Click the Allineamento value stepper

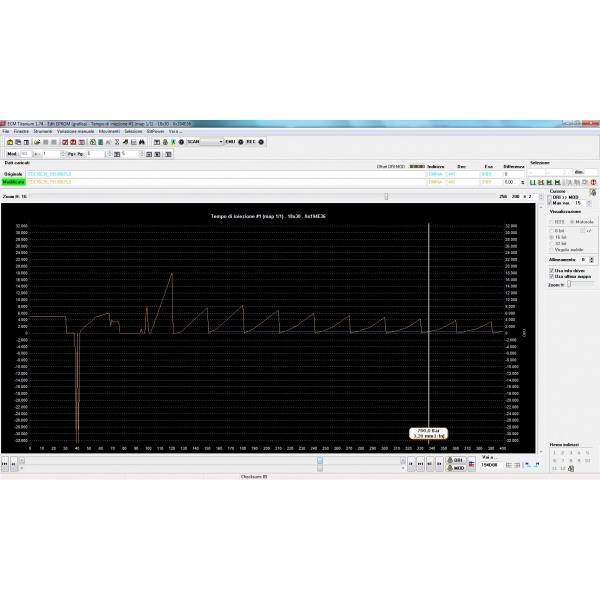pos(592,260)
